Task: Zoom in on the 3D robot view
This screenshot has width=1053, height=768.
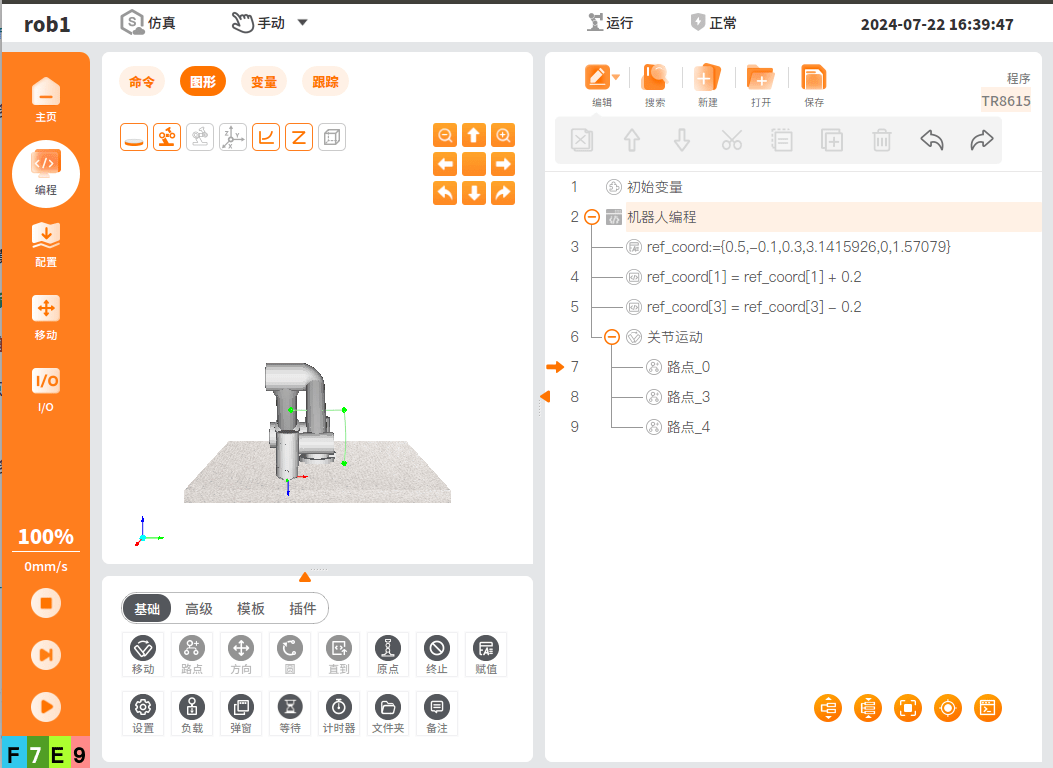Action: (503, 135)
